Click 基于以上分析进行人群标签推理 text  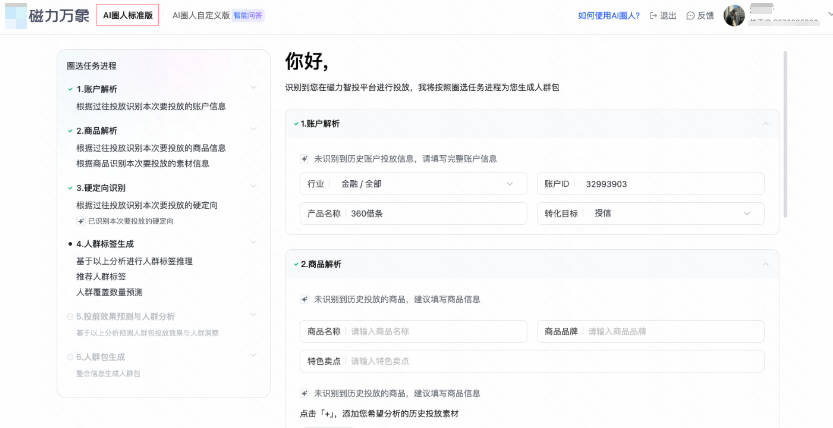pyautogui.click(x=134, y=261)
